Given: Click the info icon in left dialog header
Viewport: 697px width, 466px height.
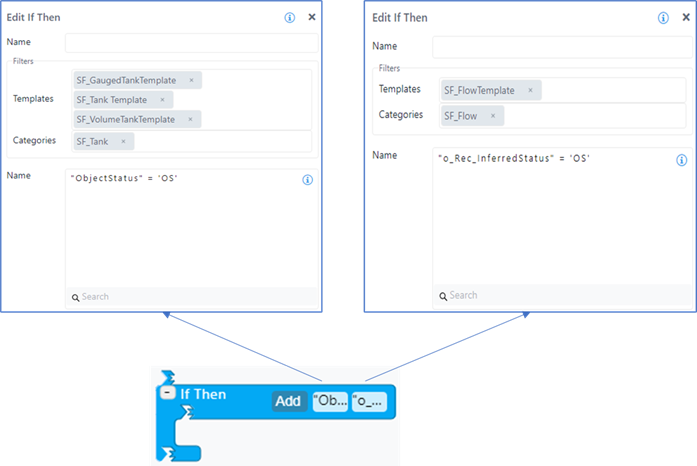Looking at the screenshot, I should coord(290,18).
